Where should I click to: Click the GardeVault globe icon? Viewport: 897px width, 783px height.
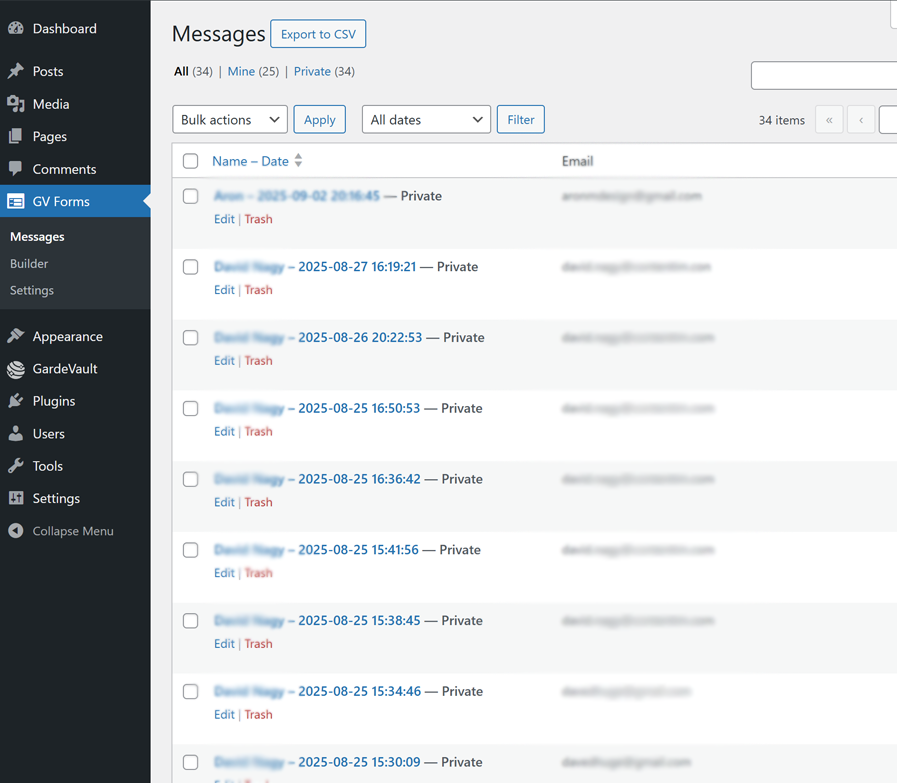coord(16,369)
